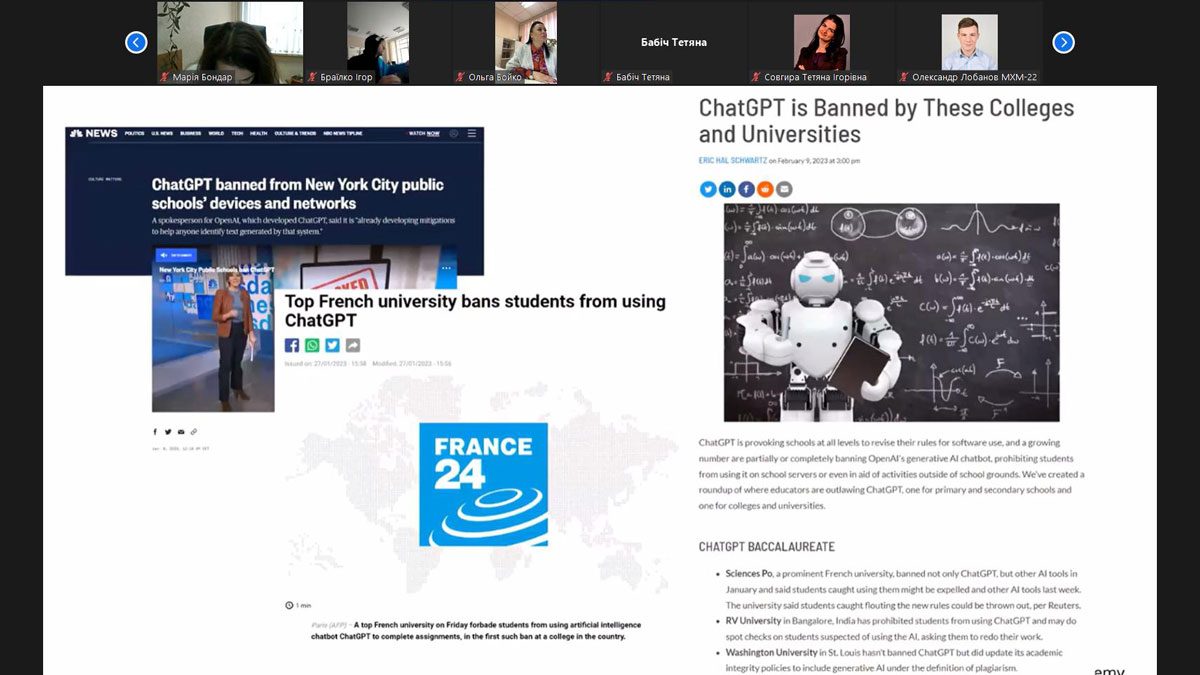The height and width of the screenshot is (675, 1200).
Task: Open the Politics section in NBC nav
Action: click(134, 133)
